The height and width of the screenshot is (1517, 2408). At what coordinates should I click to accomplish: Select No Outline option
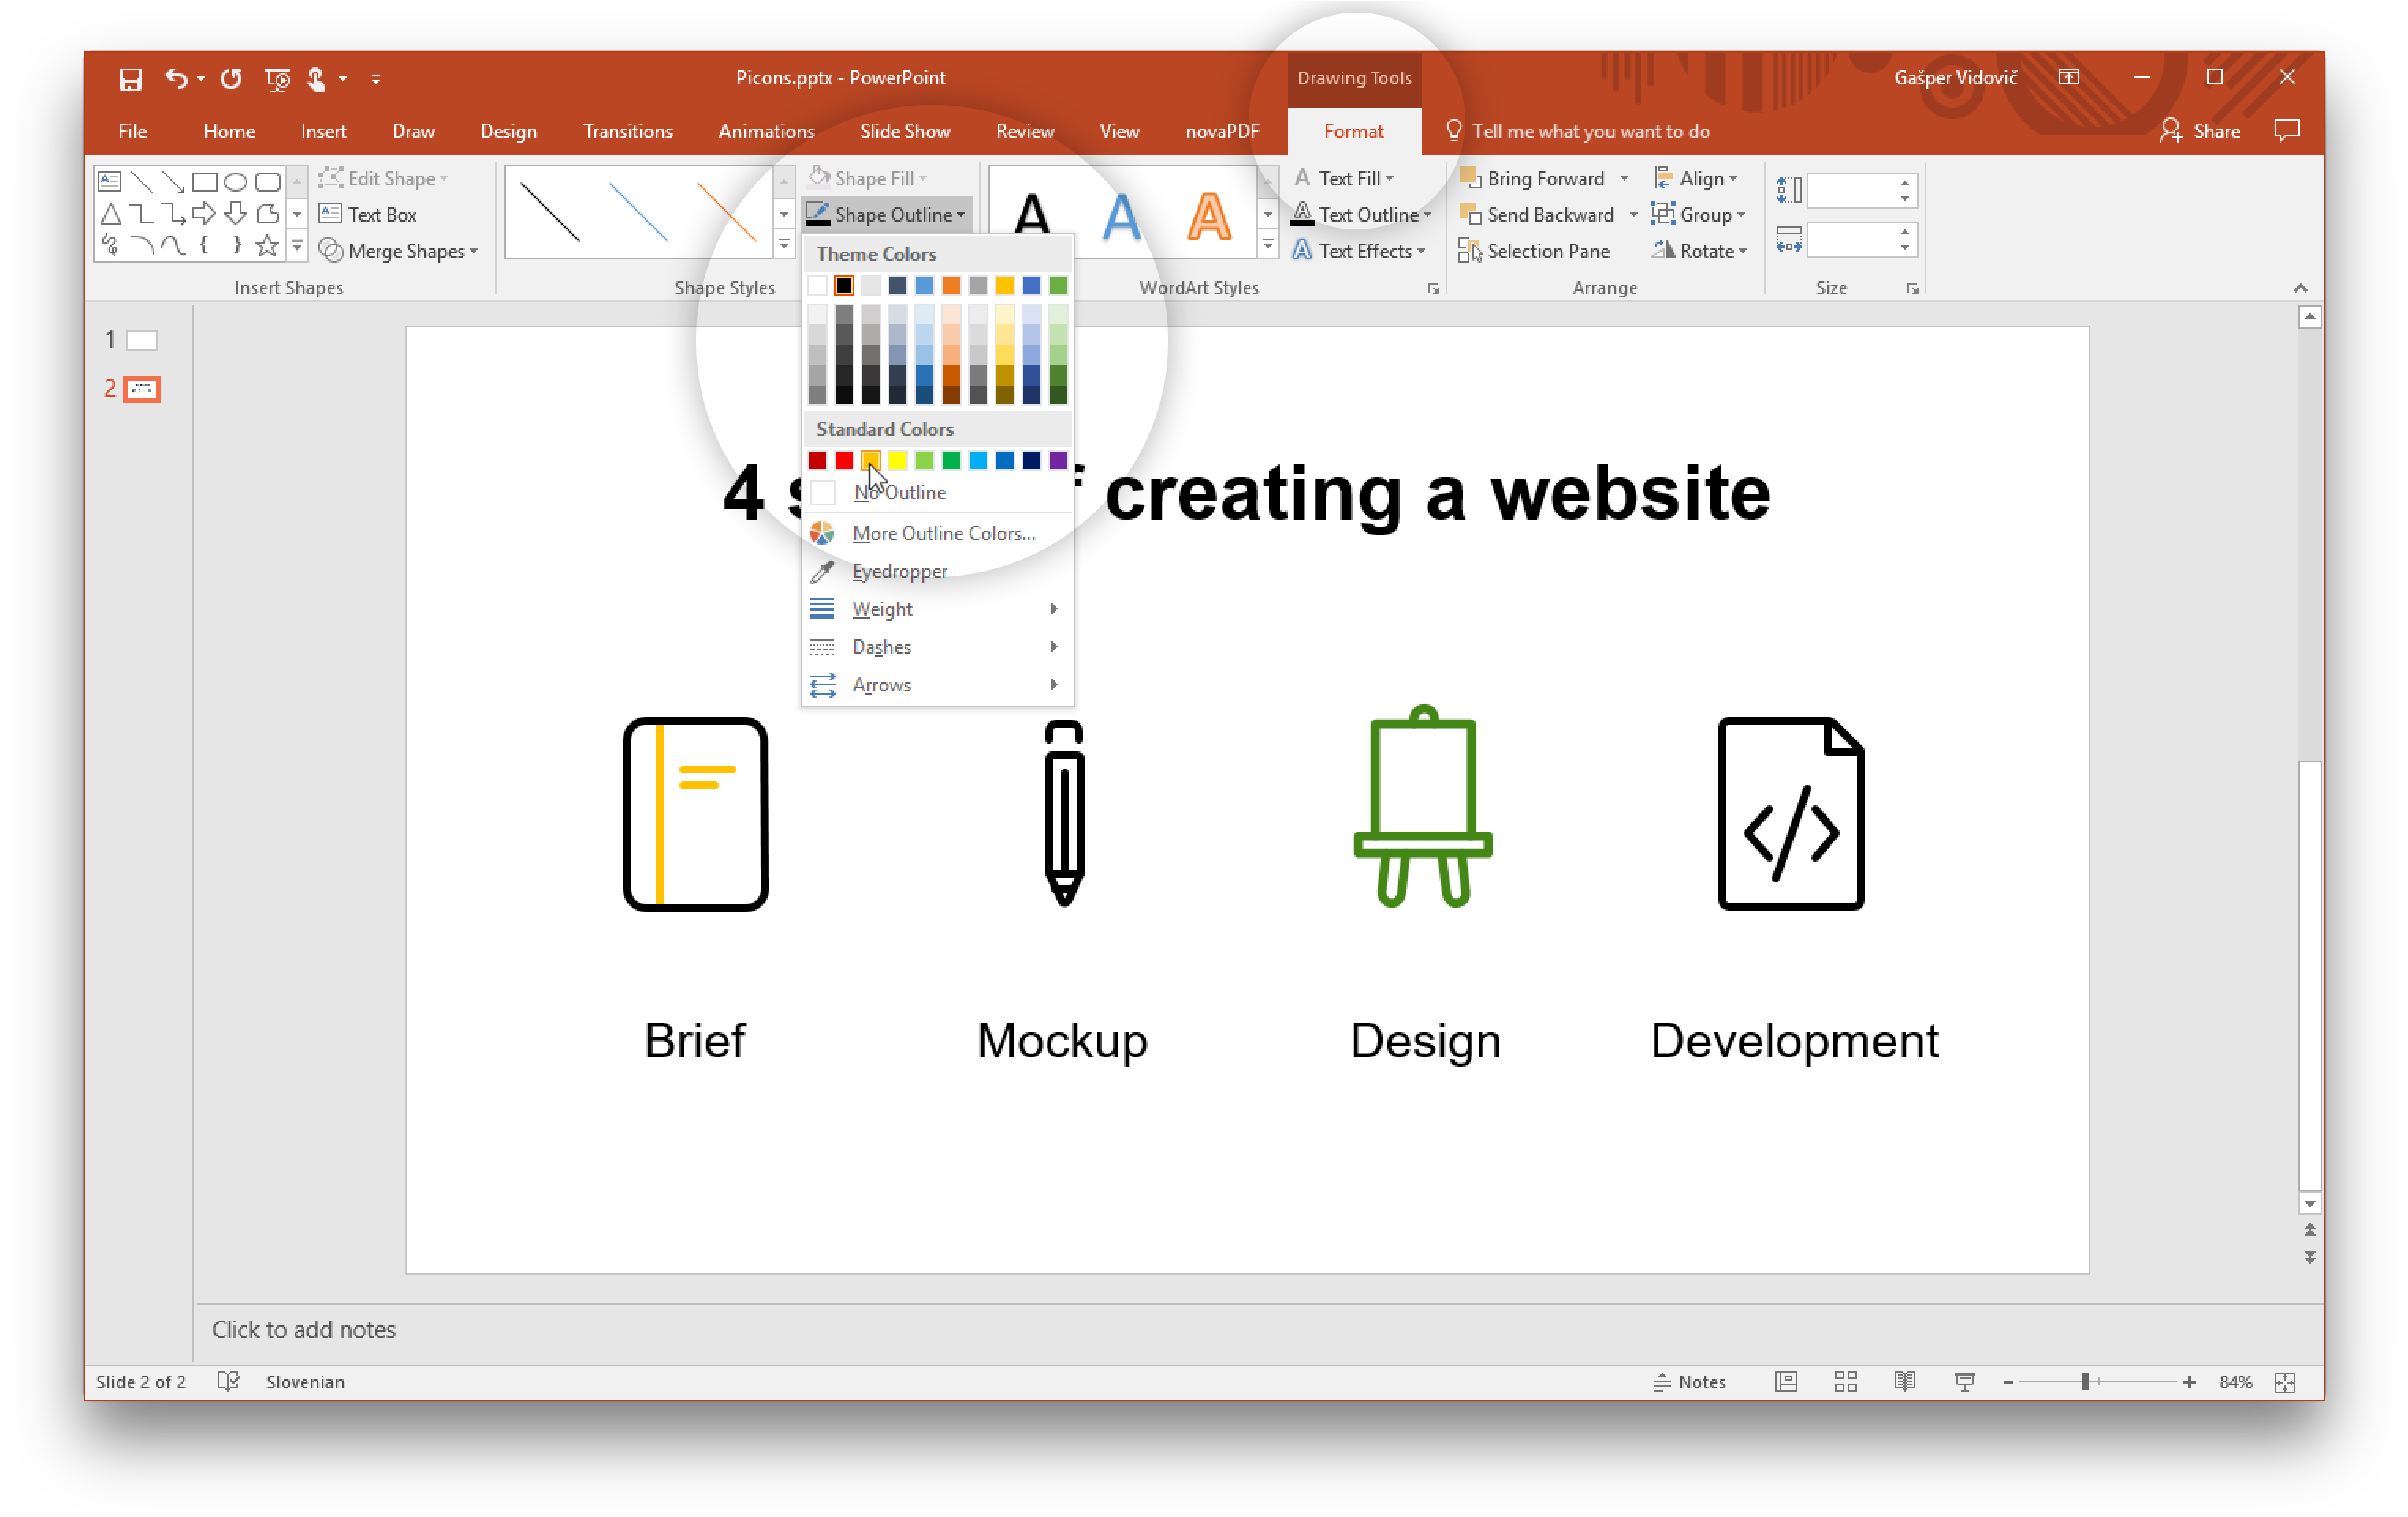click(899, 492)
